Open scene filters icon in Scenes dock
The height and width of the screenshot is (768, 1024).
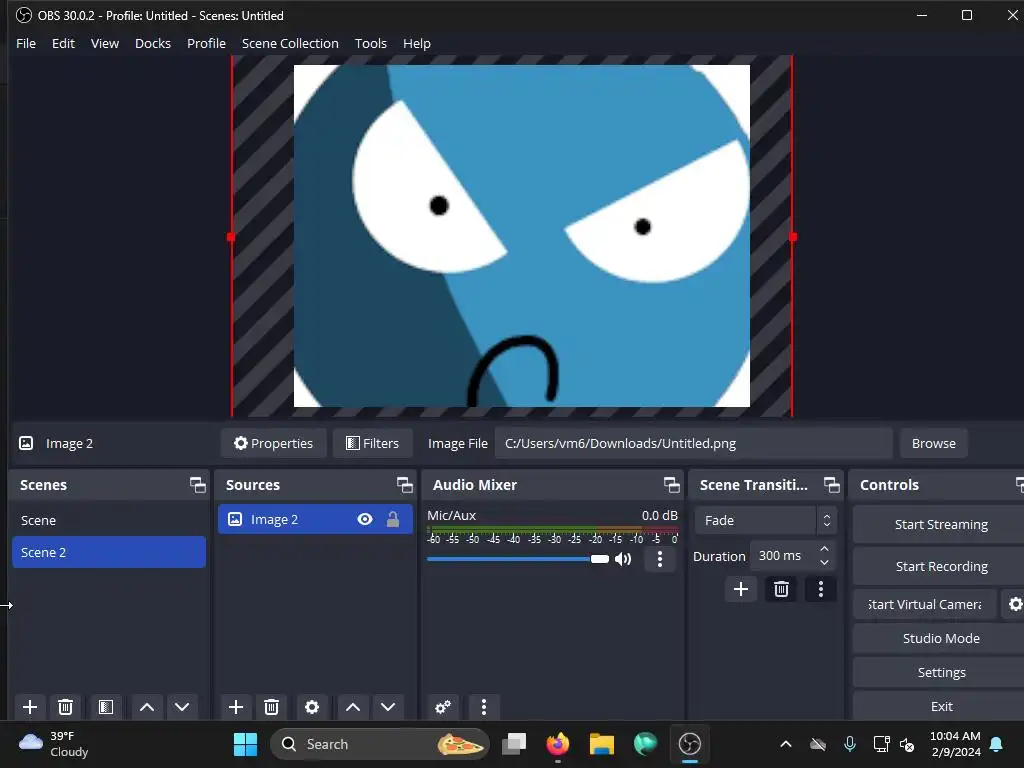[x=106, y=707]
